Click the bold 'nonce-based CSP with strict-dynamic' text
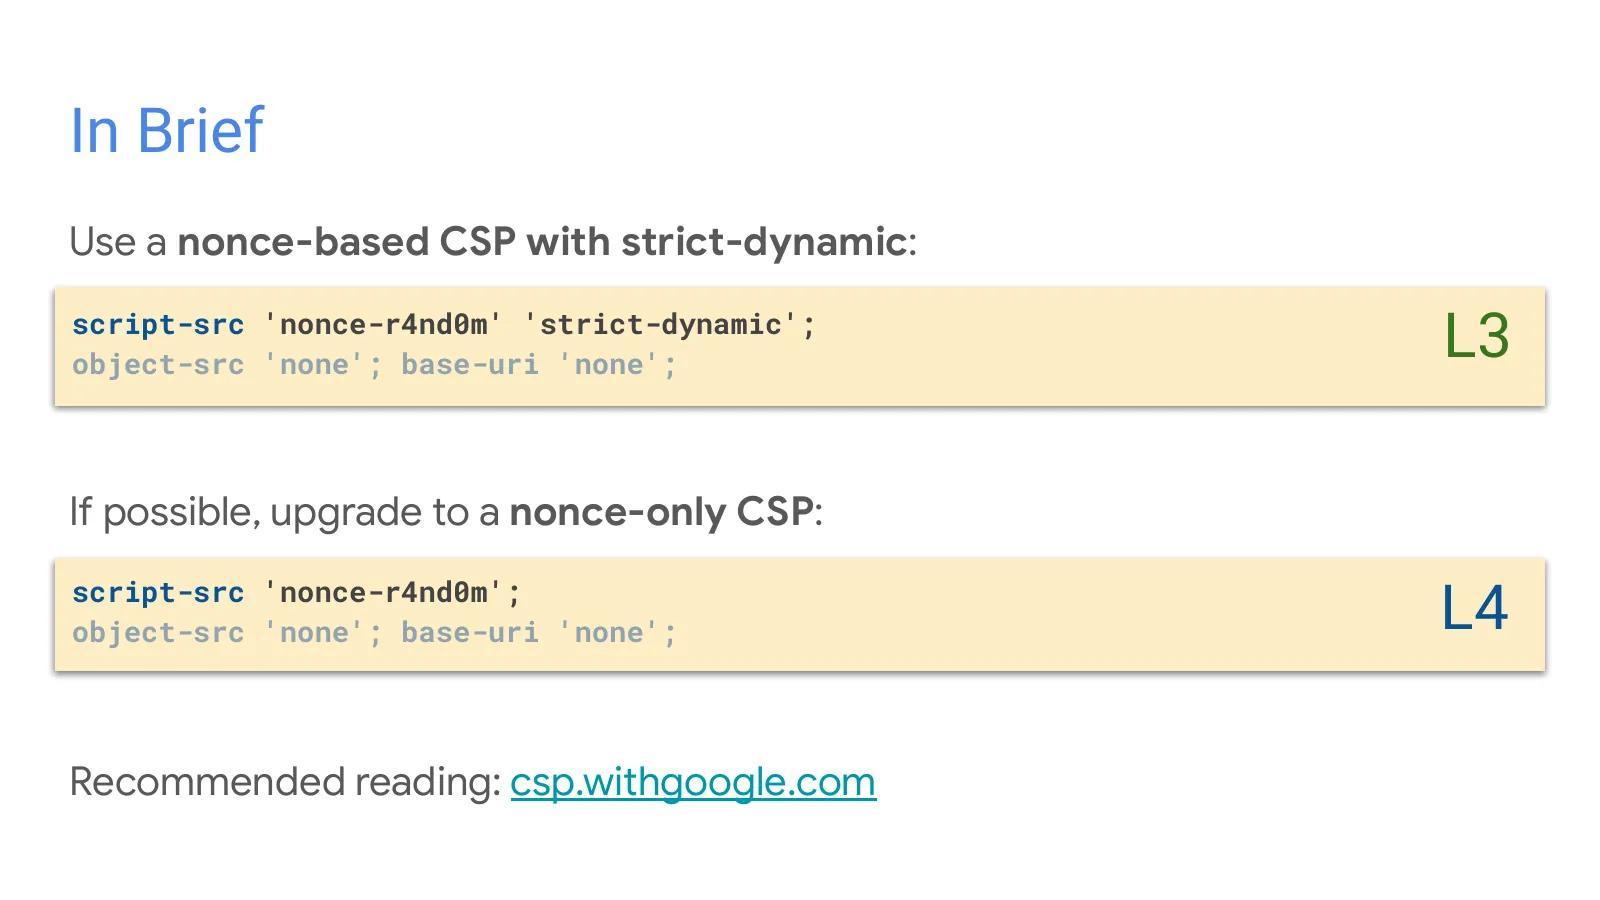 point(542,242)
